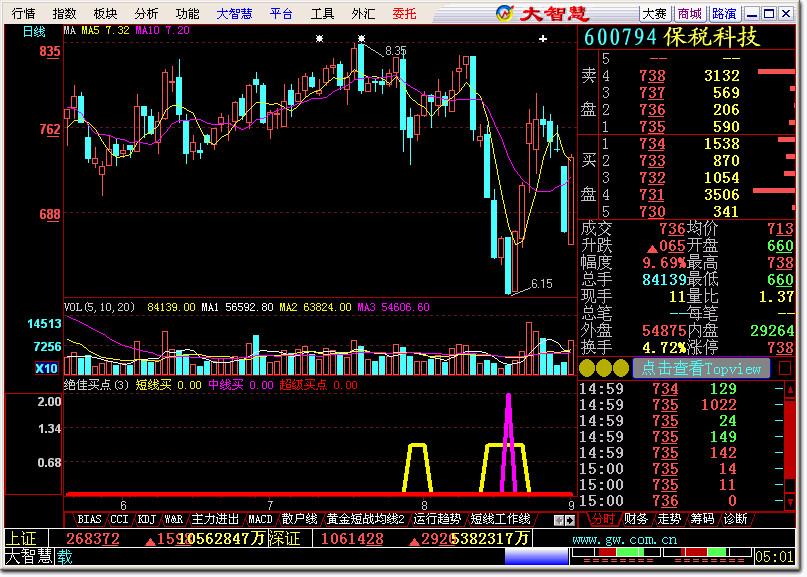Switch to the 散户线 indicator tab
Screen dimensions: 807x577
click(x=299, y=519)
